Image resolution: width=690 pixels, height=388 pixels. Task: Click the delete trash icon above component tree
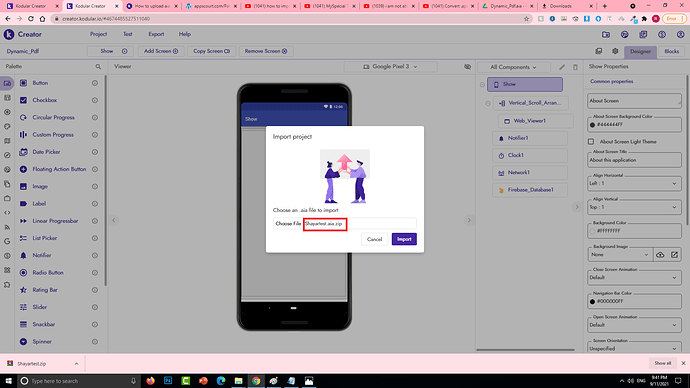(575, 67)
